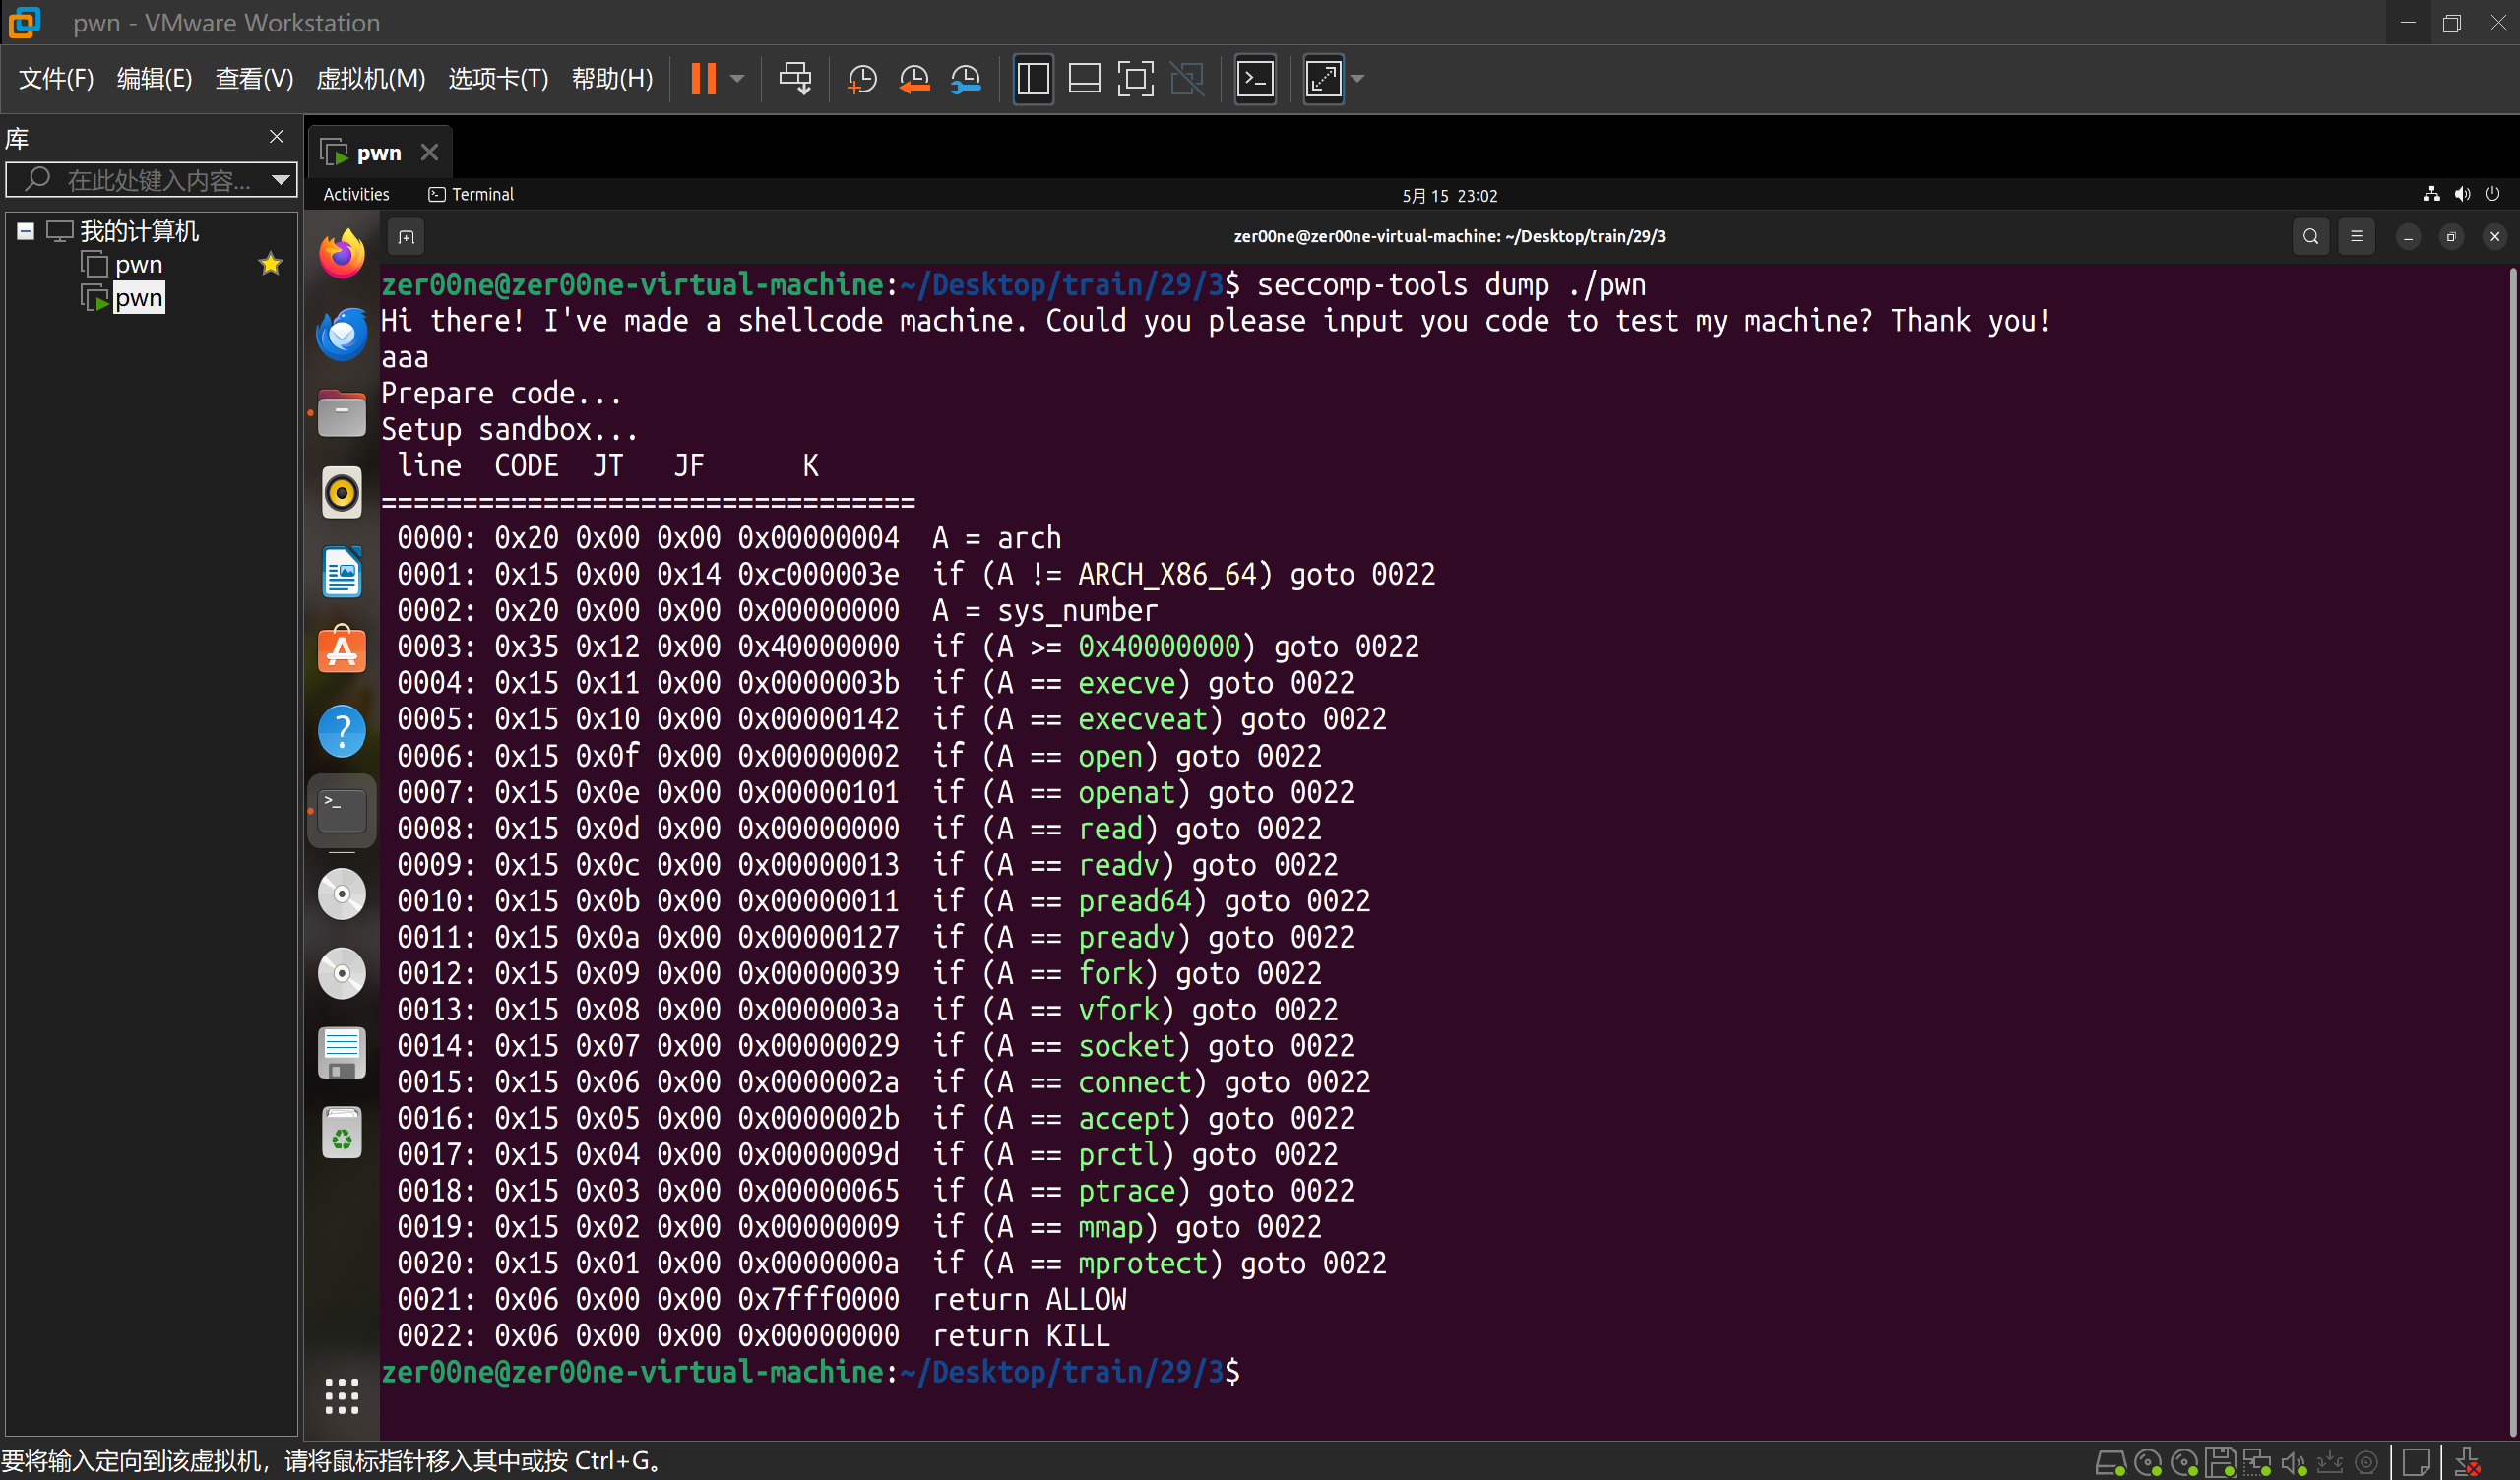The image size is (2520, 1480).
Task: Open the library search filter dropdown
Action: pos(281,180)
